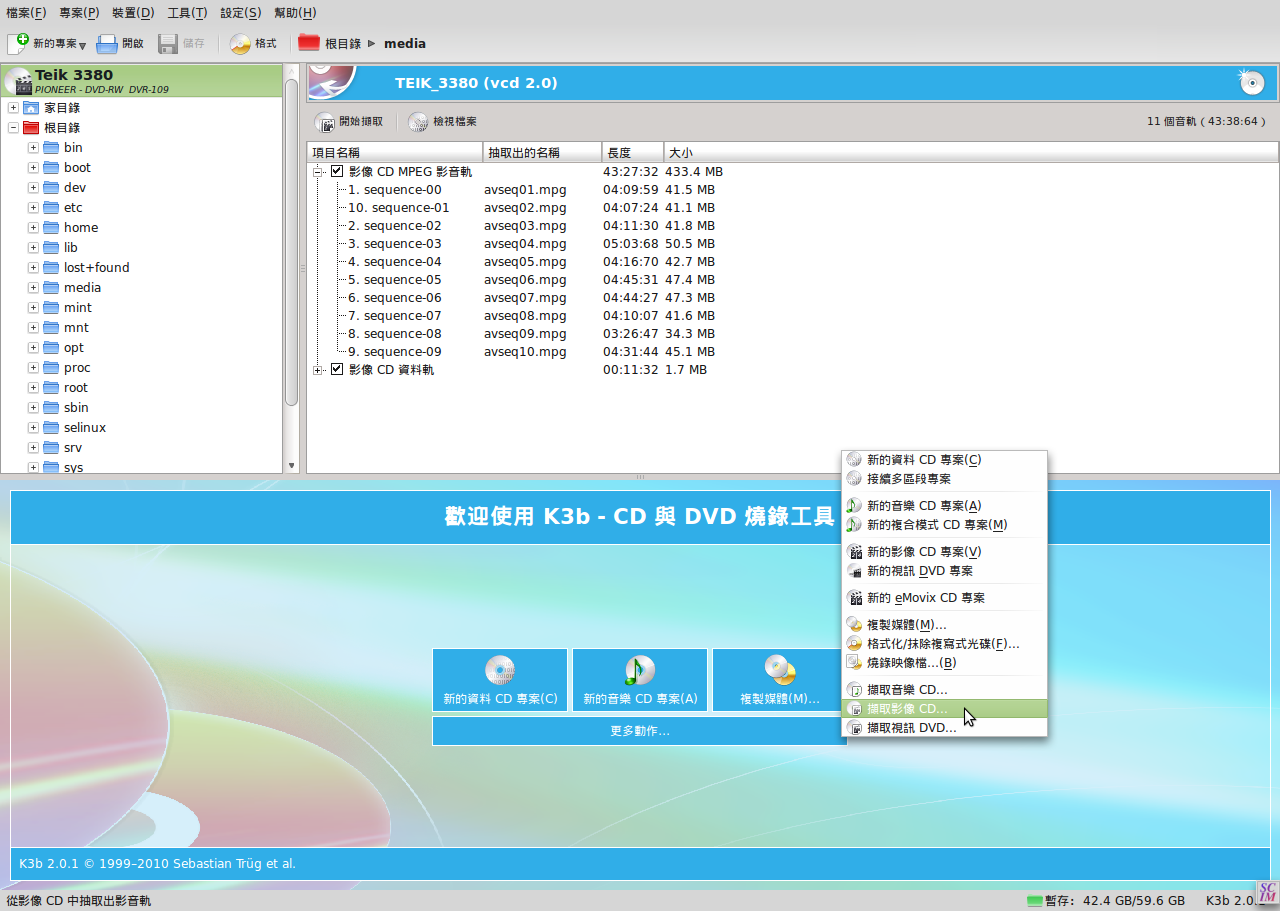Viewport: 1280px width, 911px height.
Task: Expand the media folder node
Action: (33, 288)
